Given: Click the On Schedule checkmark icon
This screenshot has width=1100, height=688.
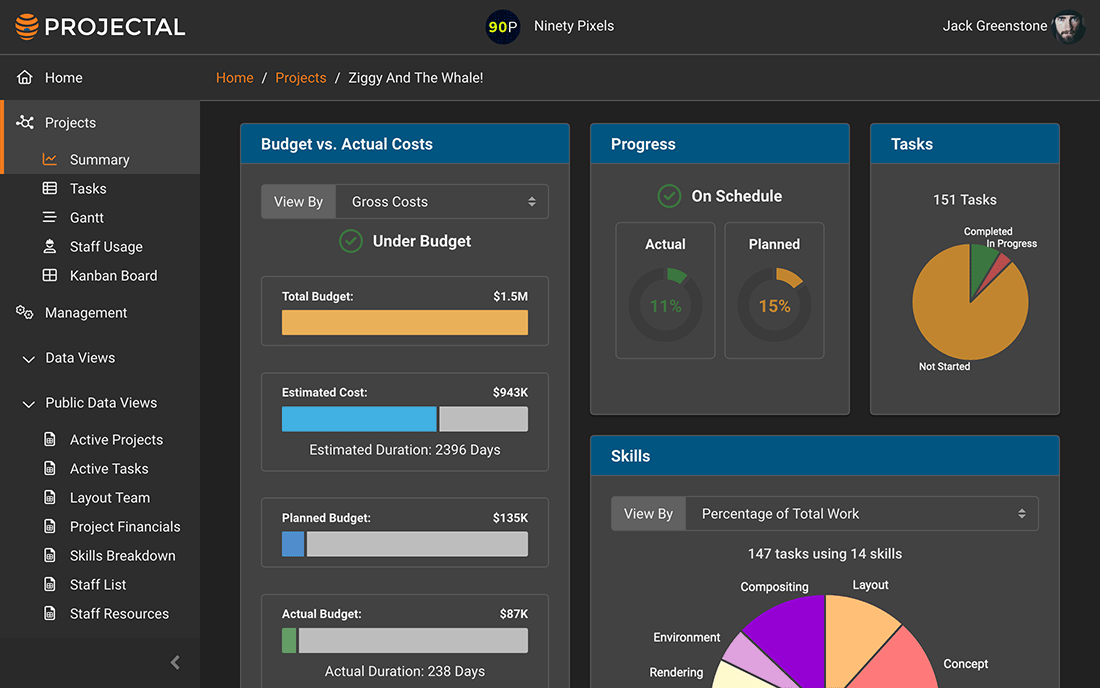Looking at the screenshot, I should (669, 196).
